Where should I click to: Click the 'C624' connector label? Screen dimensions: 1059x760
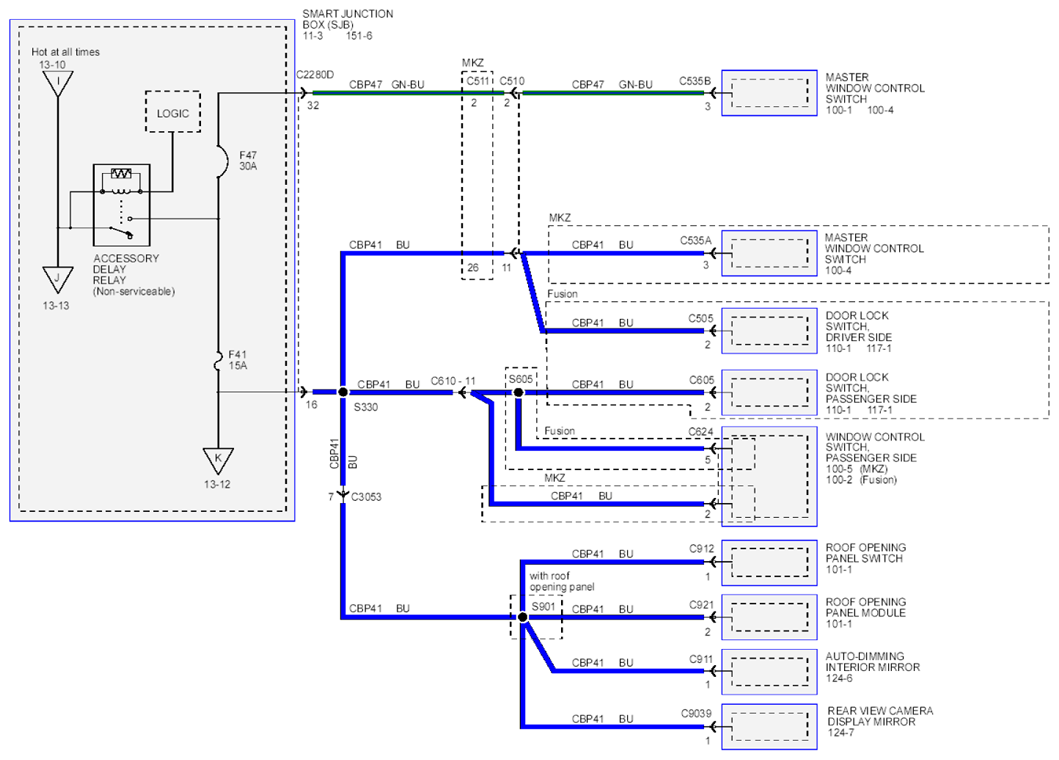[x=701, y=431]
